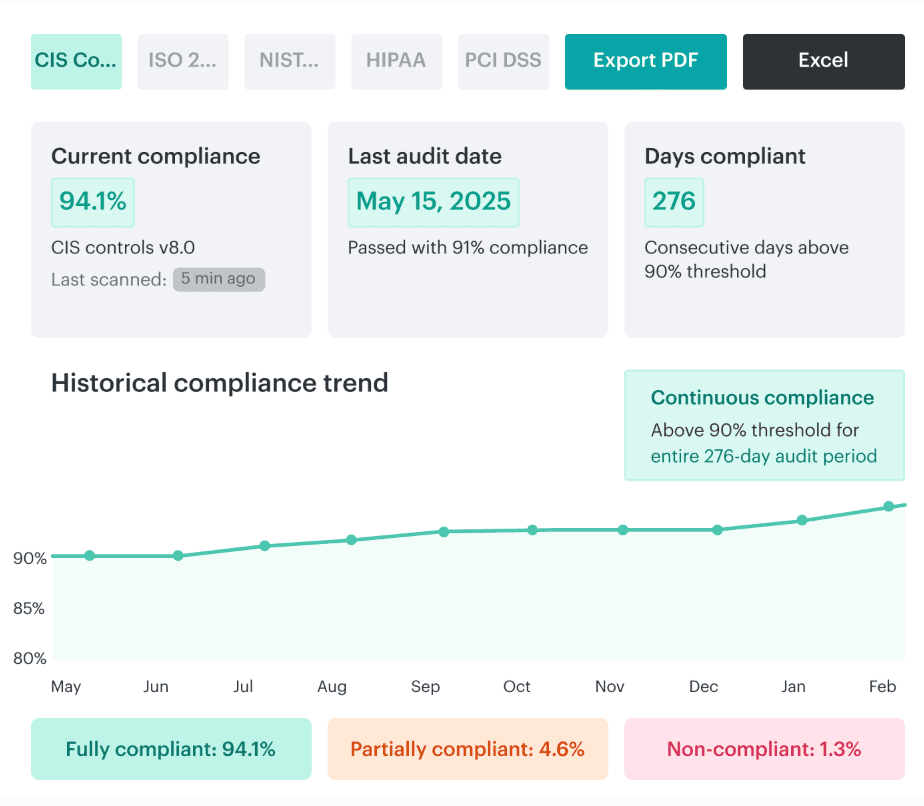Click the 90% y-axis label

point(29,558)
